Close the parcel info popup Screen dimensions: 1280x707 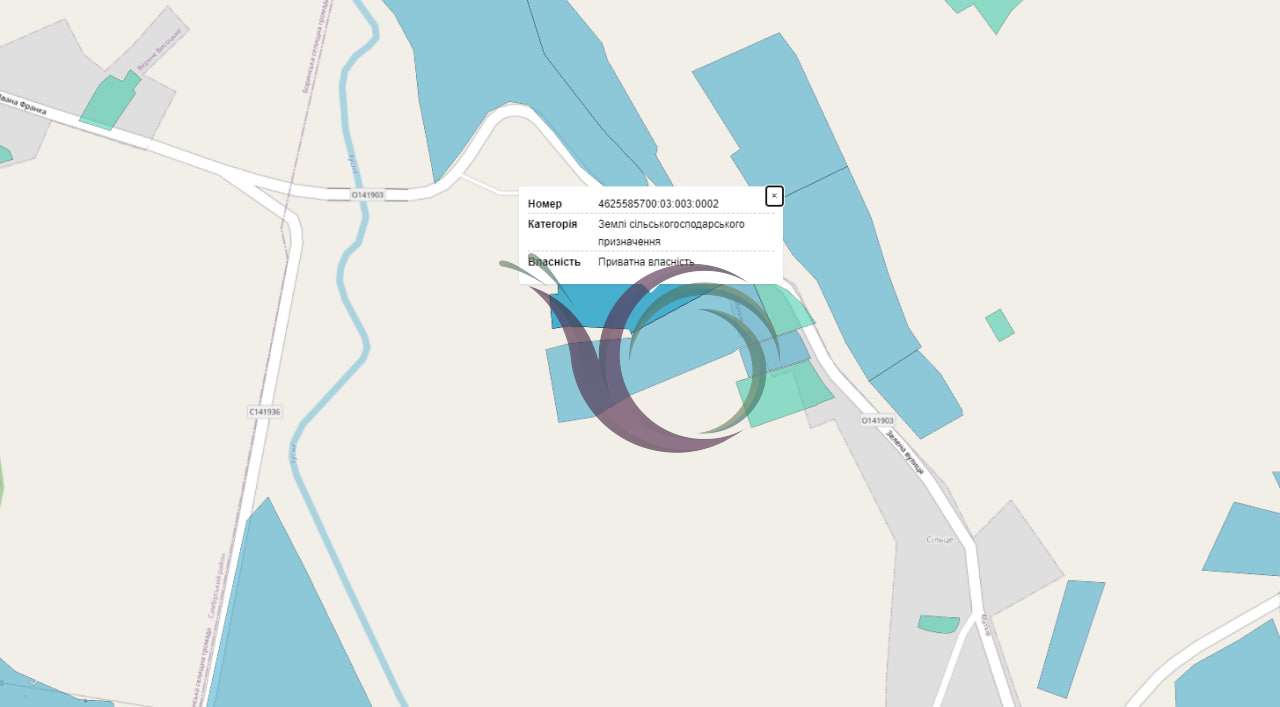point(774,196)
